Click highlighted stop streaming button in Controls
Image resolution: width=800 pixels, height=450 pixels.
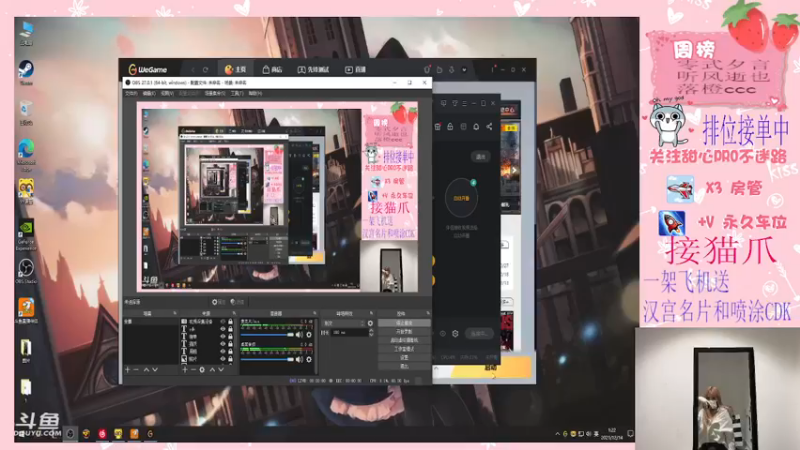pyautogui.click(x=404, y=323)
